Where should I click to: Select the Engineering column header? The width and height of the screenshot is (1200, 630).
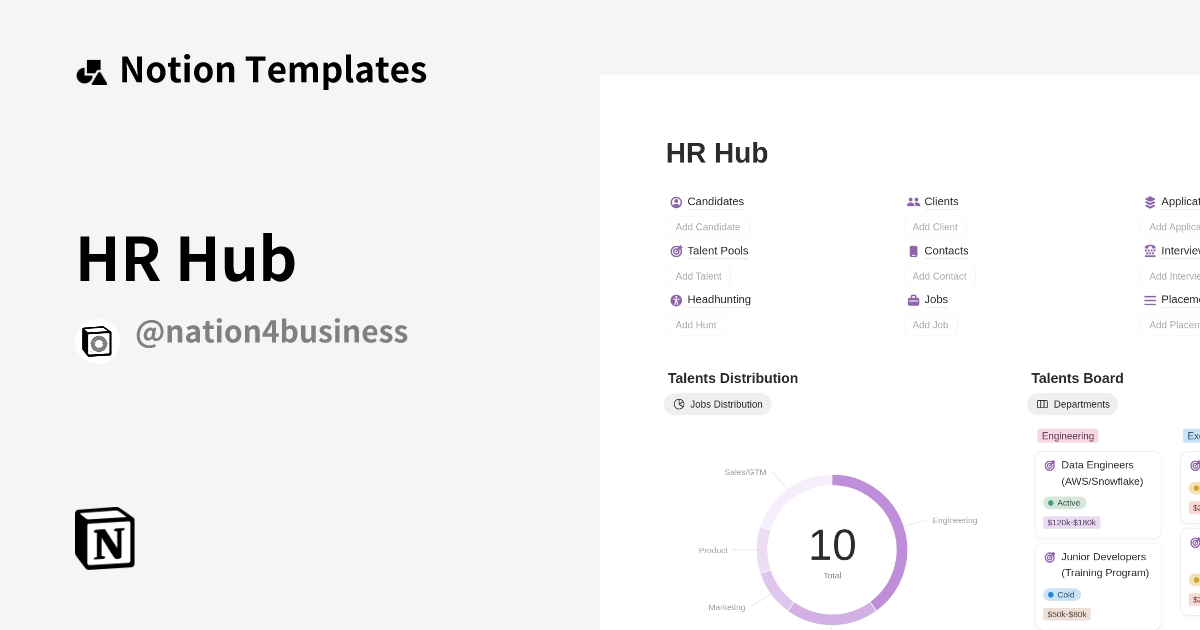click(1067, 436)
